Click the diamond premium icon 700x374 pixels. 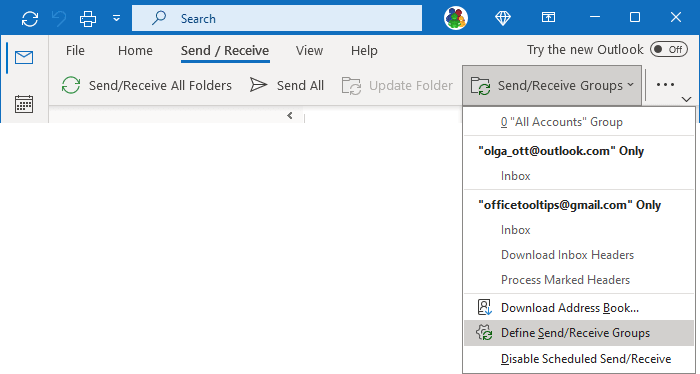point(503,18)
